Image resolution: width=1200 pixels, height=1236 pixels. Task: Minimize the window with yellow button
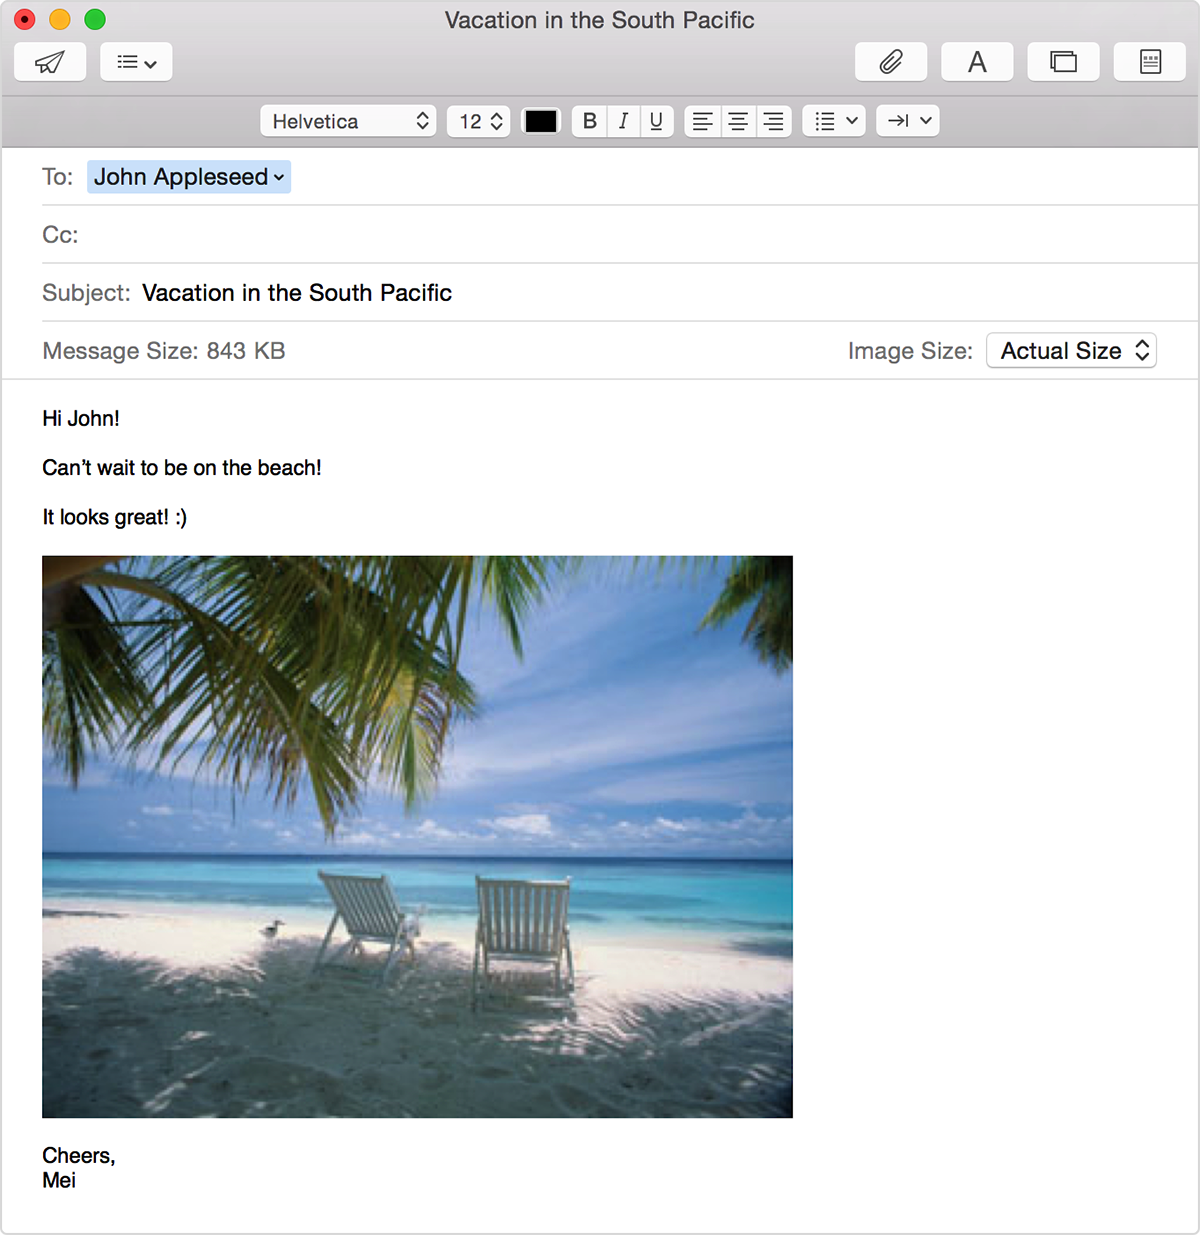coord(60,19)
